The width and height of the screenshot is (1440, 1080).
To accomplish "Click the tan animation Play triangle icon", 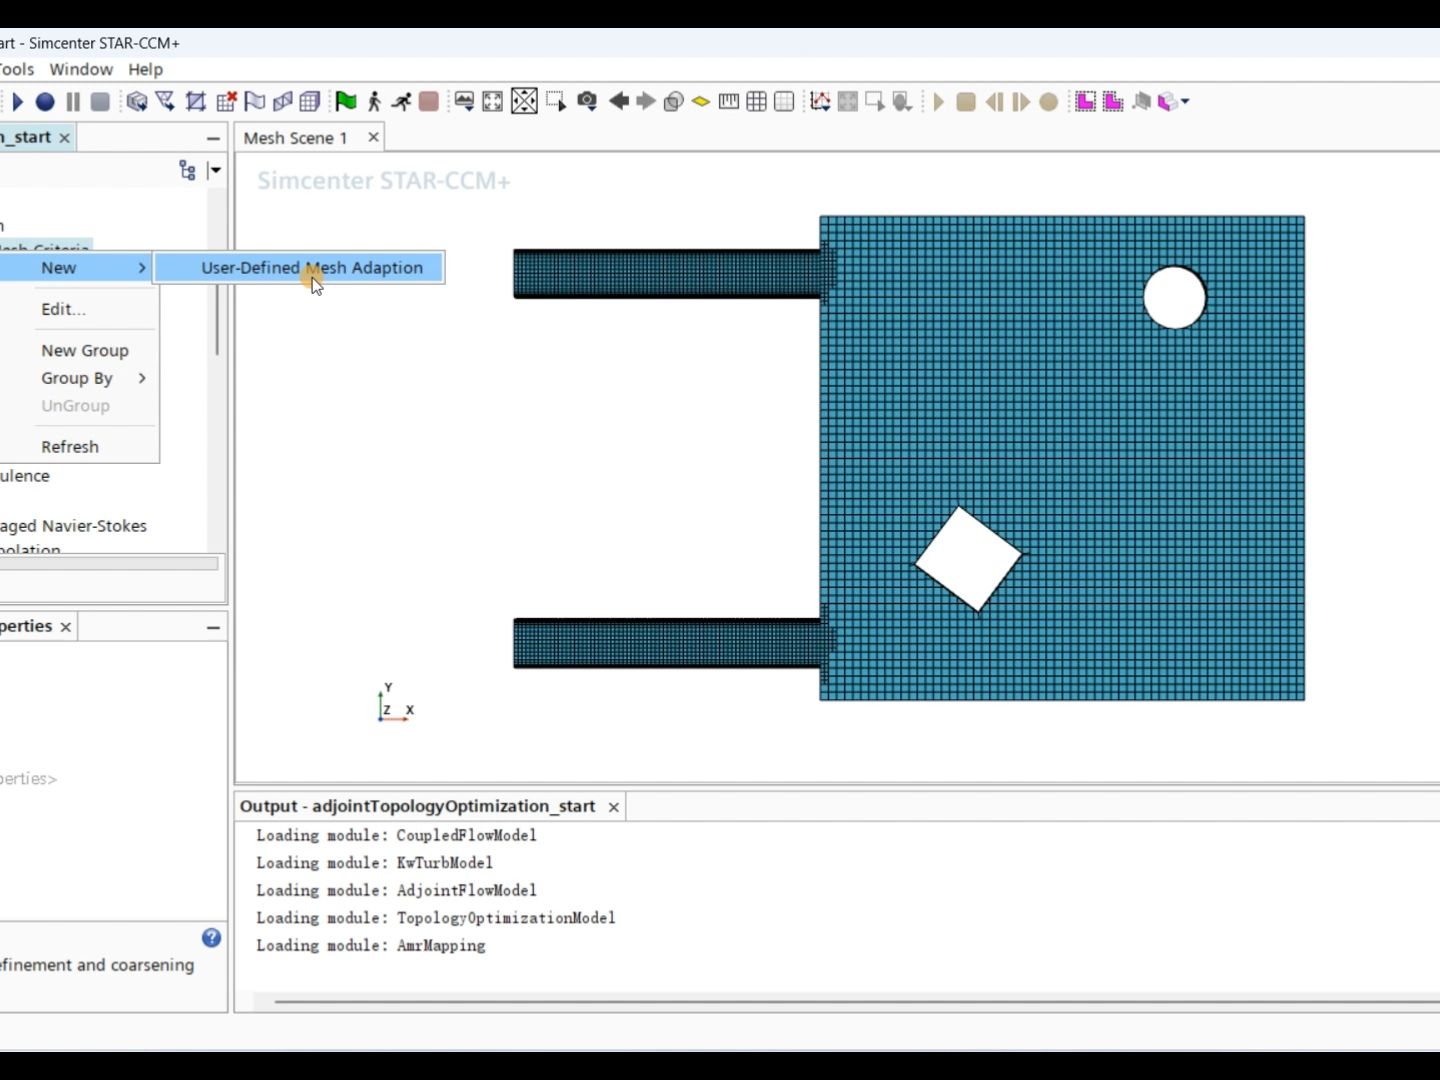I will click(938, 101).
